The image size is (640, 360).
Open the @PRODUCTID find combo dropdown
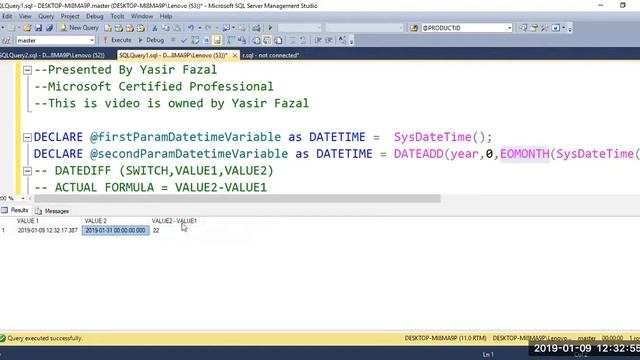click(x=509, y=28)
